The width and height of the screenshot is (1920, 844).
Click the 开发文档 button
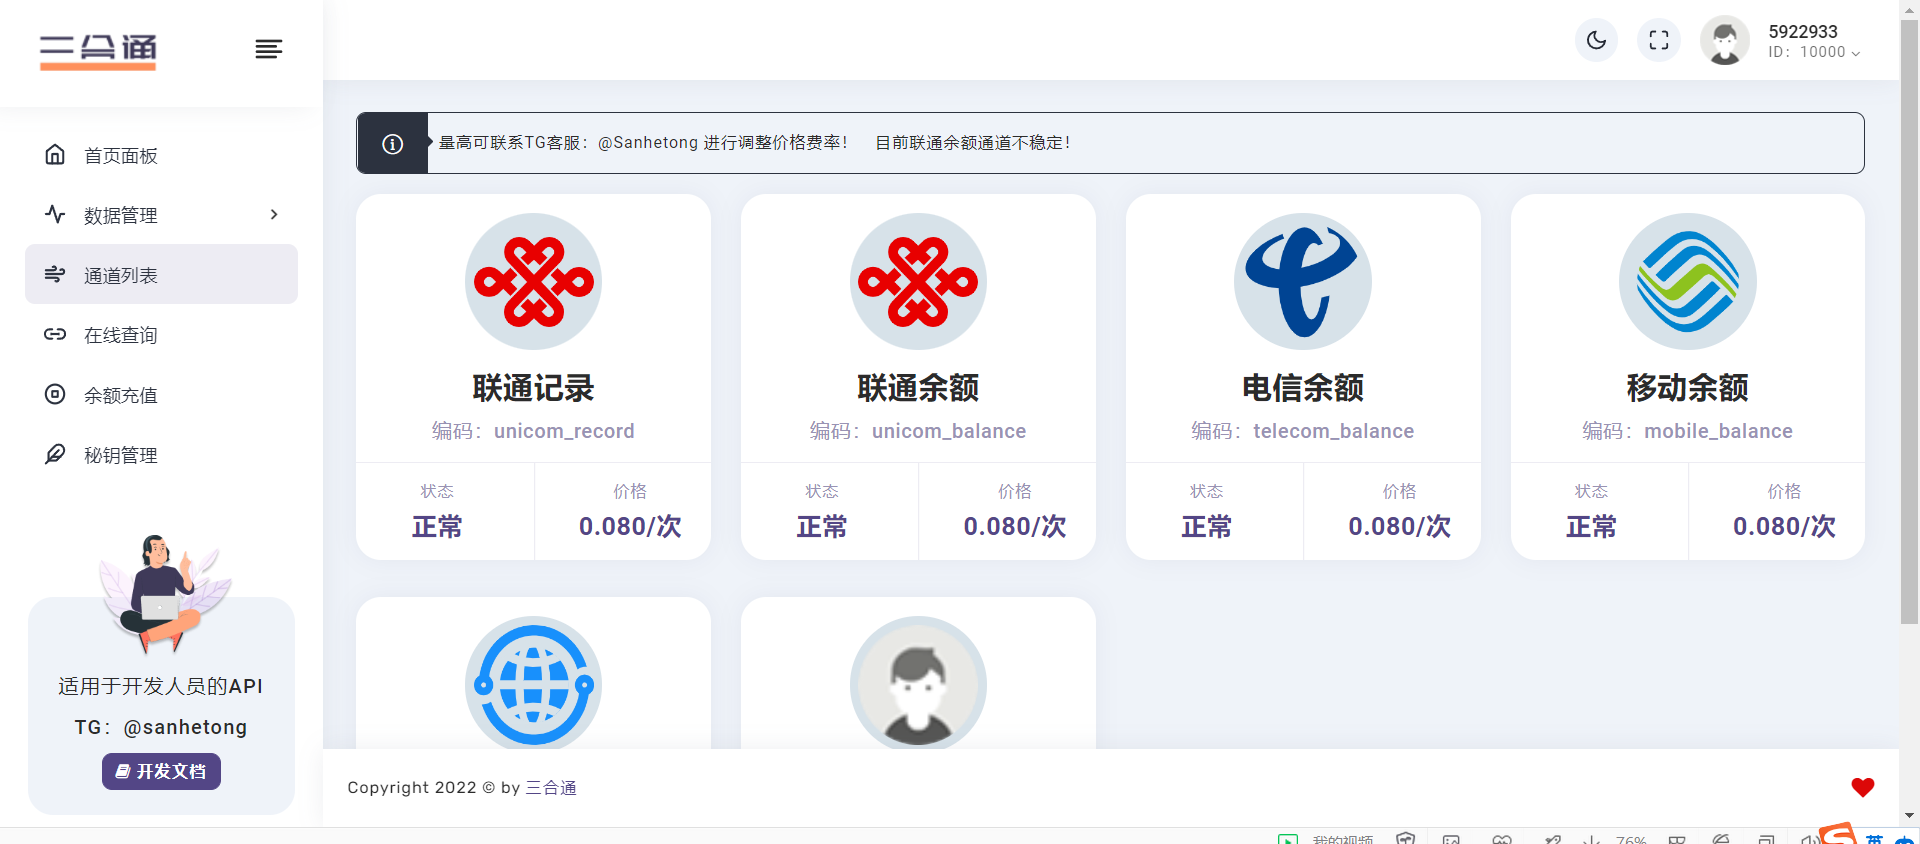(161, 771)
